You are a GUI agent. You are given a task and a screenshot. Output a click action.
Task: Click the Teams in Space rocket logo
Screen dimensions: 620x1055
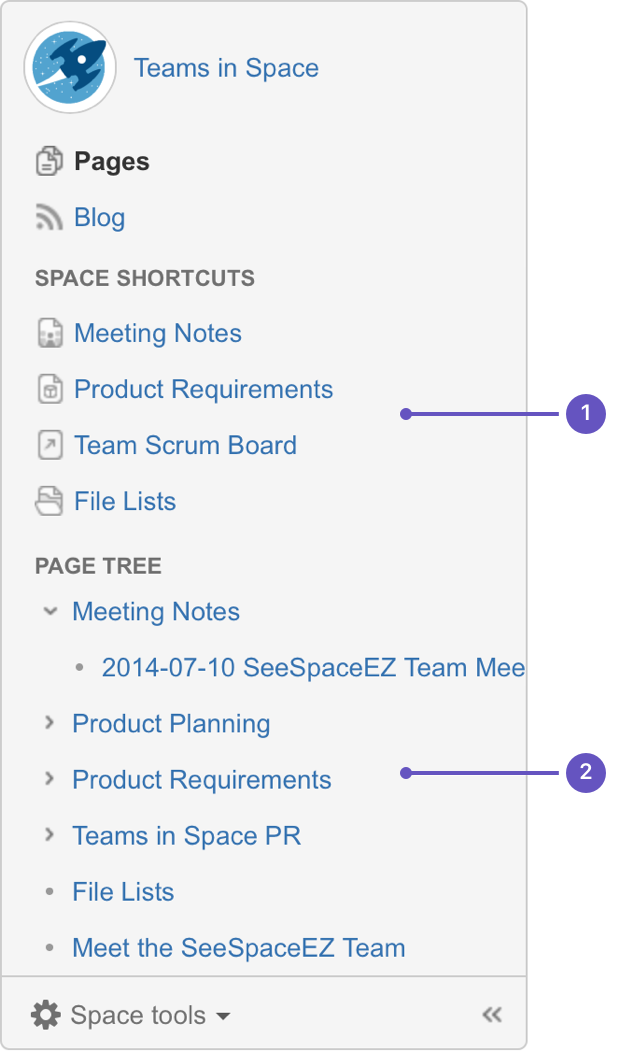[70, 67]
